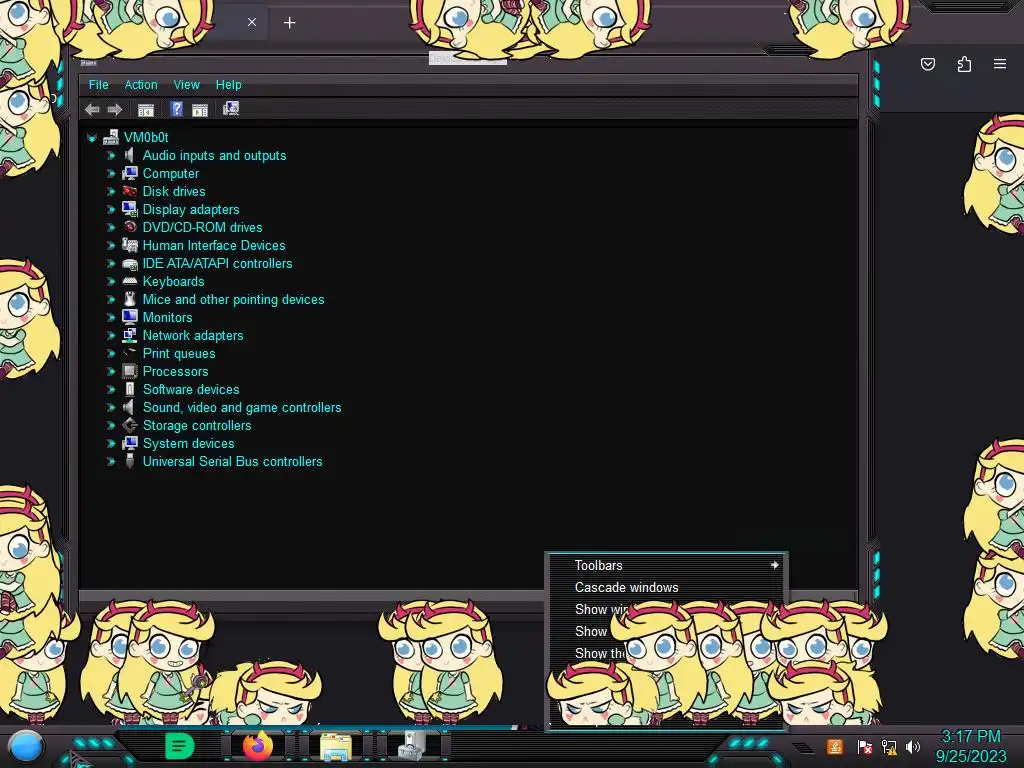The height and width of the screenshot is (768, 1024).
Task: Close the current browser tab
Action: pyautogui.click(x=252, y=22)
